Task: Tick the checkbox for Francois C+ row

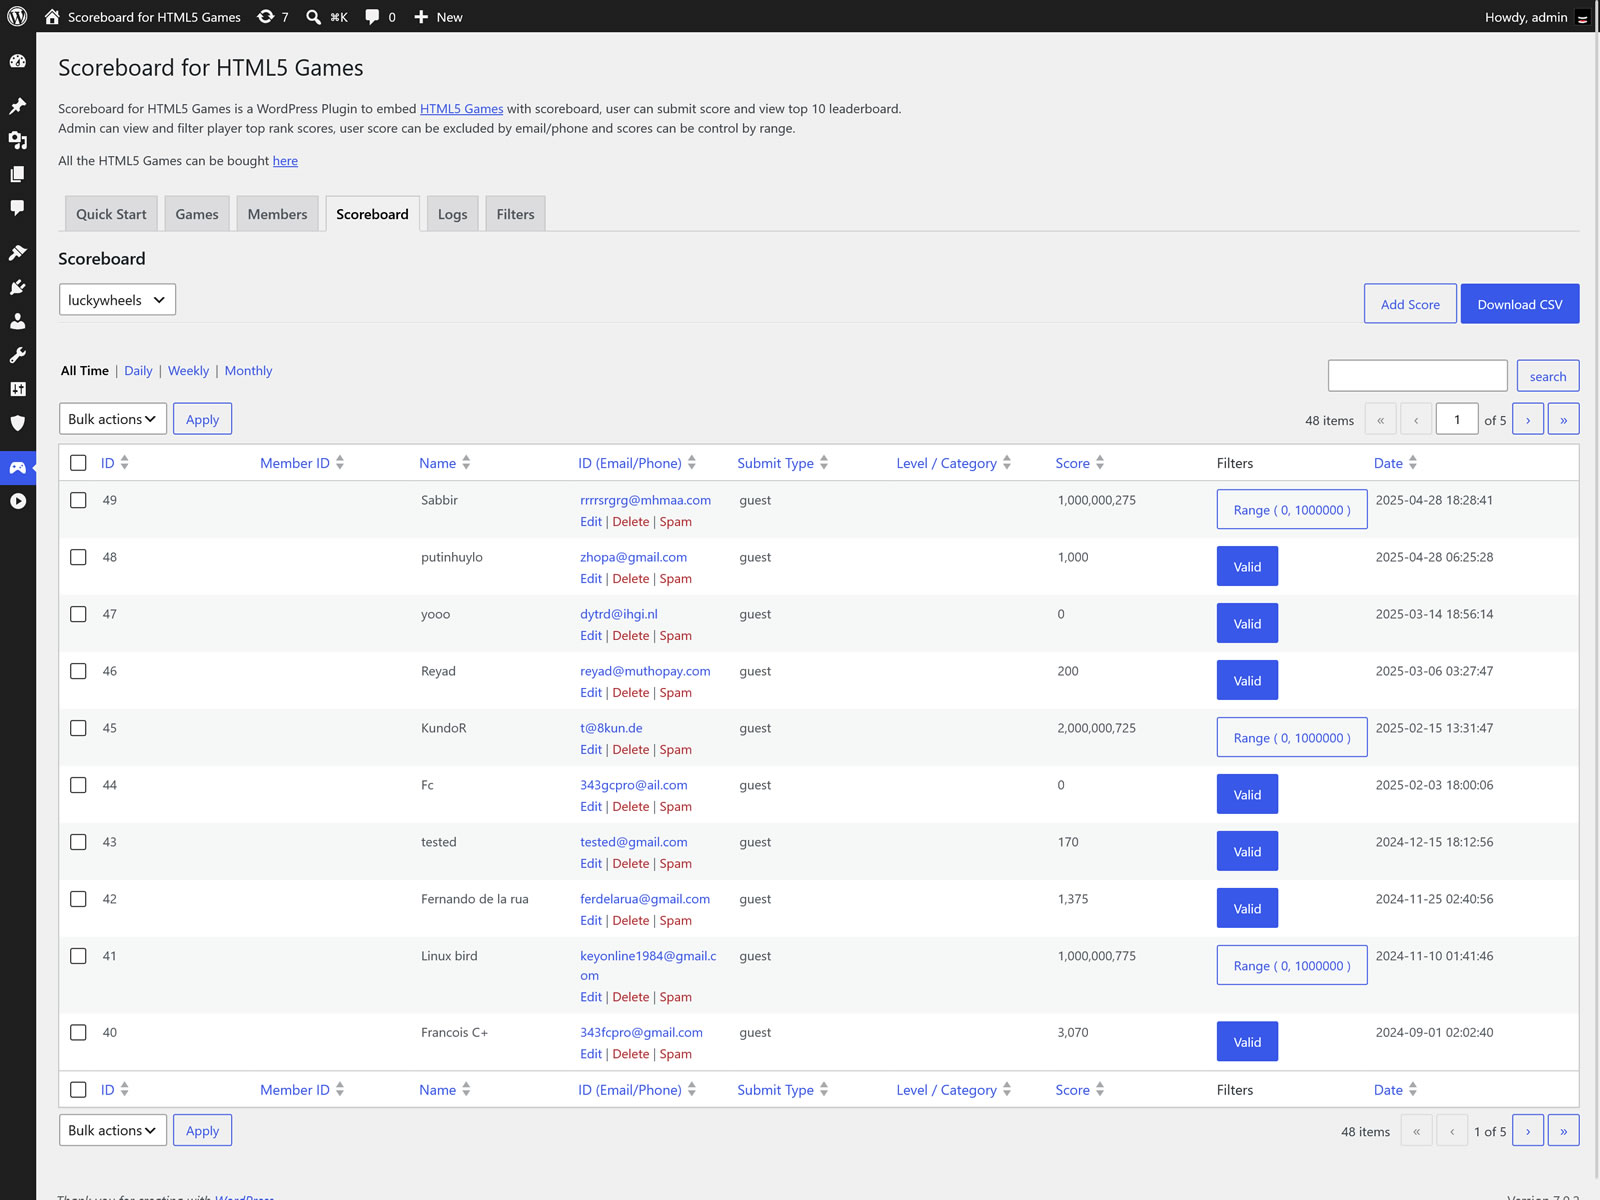Action: click(x=78, y=1032)
